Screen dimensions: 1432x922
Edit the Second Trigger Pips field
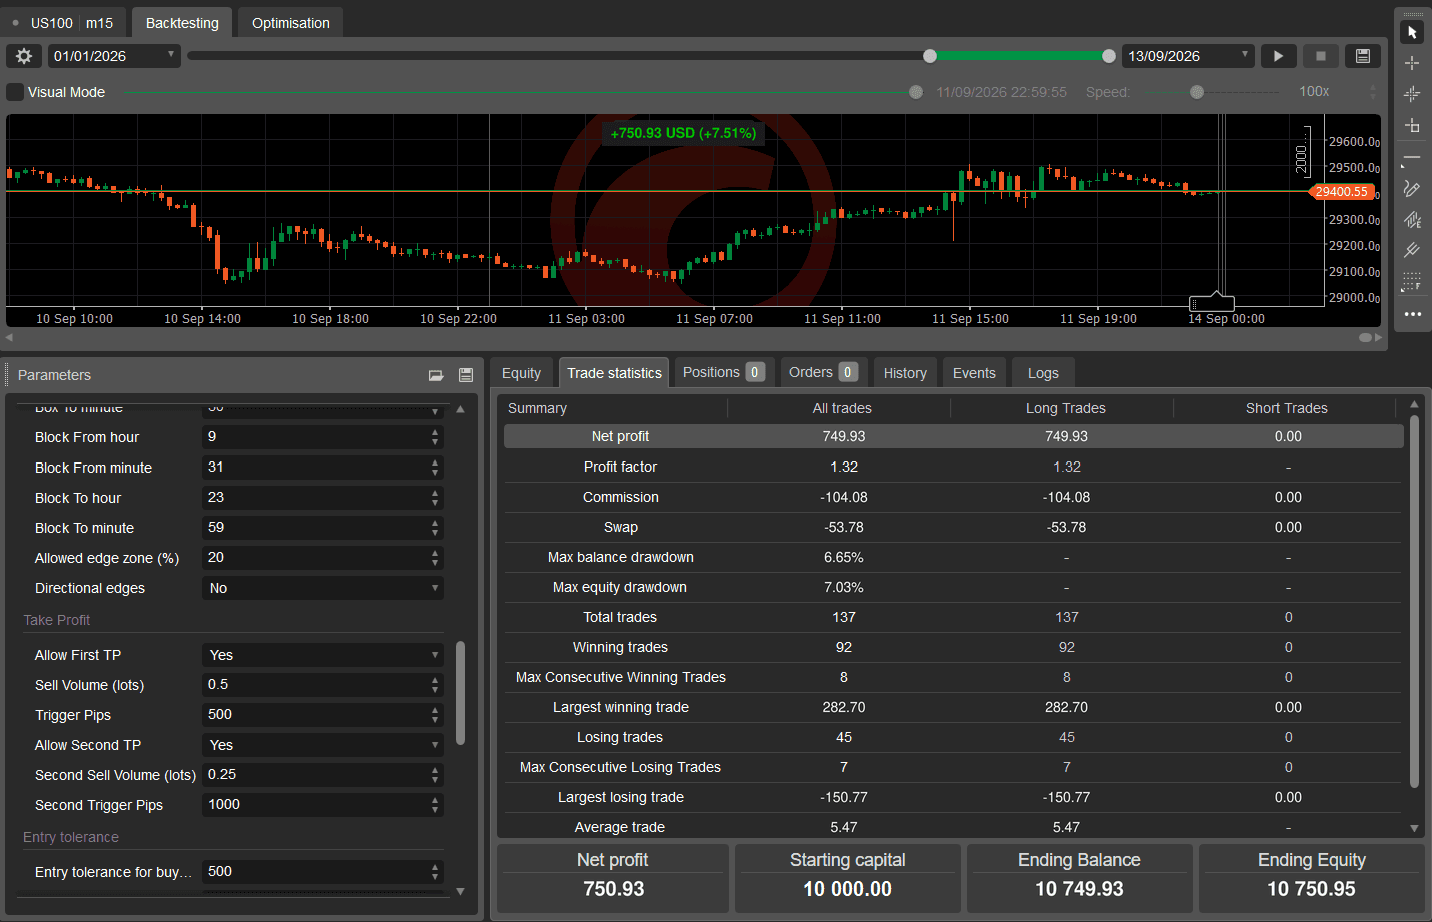323,805
